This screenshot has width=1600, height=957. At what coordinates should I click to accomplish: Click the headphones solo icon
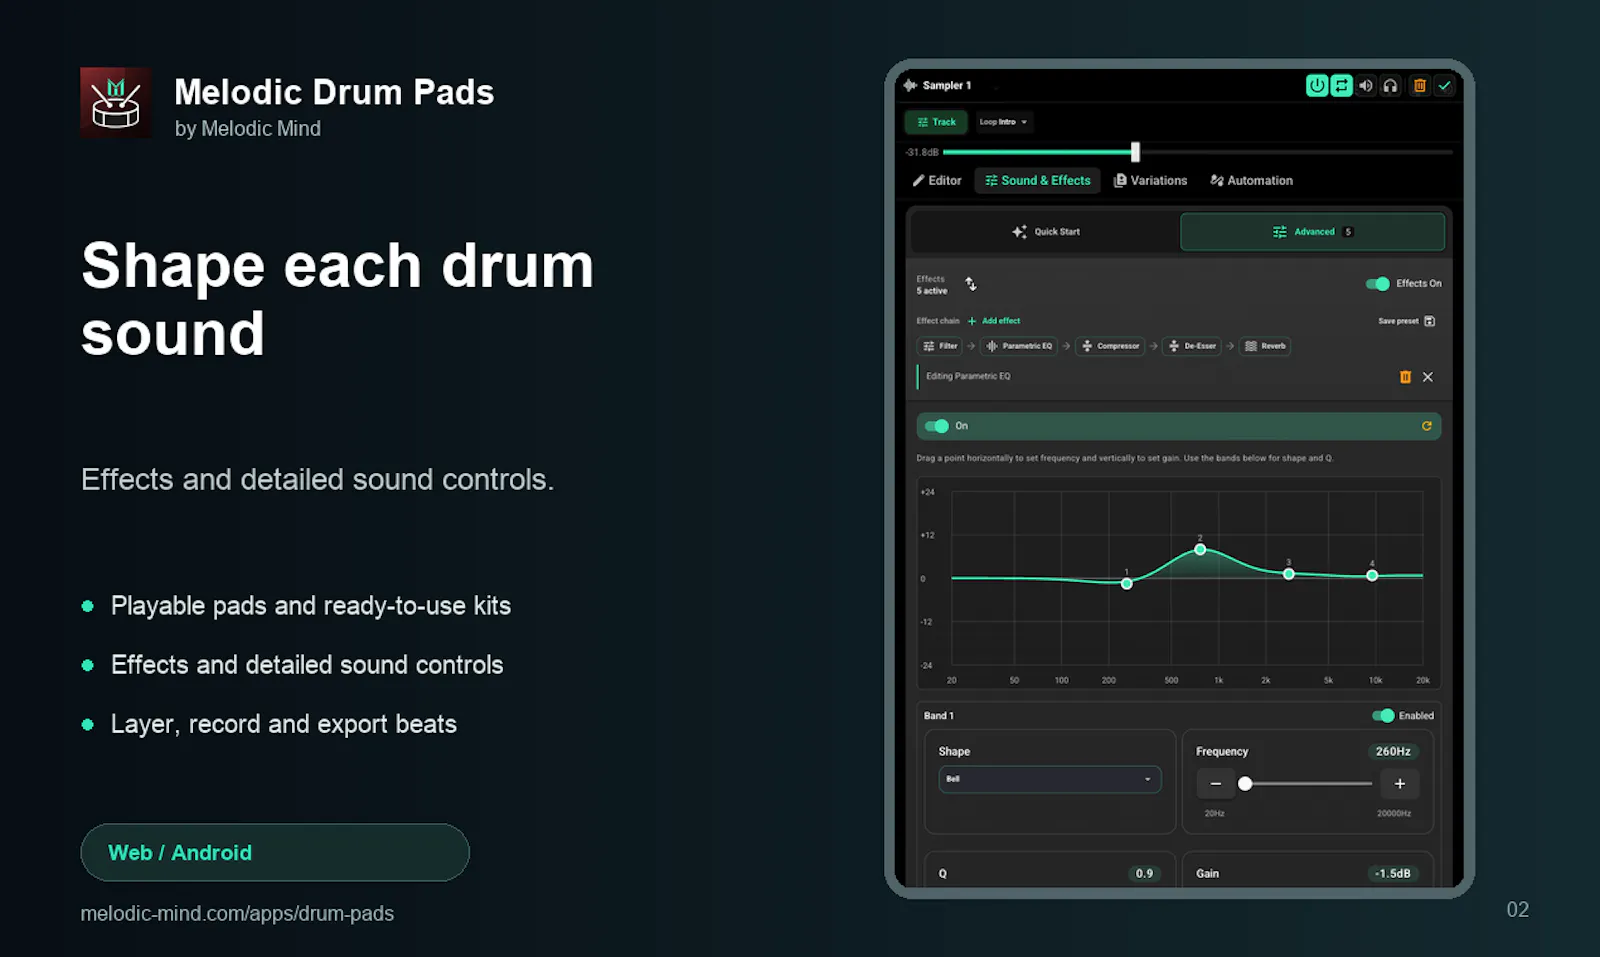(1390, 86)
